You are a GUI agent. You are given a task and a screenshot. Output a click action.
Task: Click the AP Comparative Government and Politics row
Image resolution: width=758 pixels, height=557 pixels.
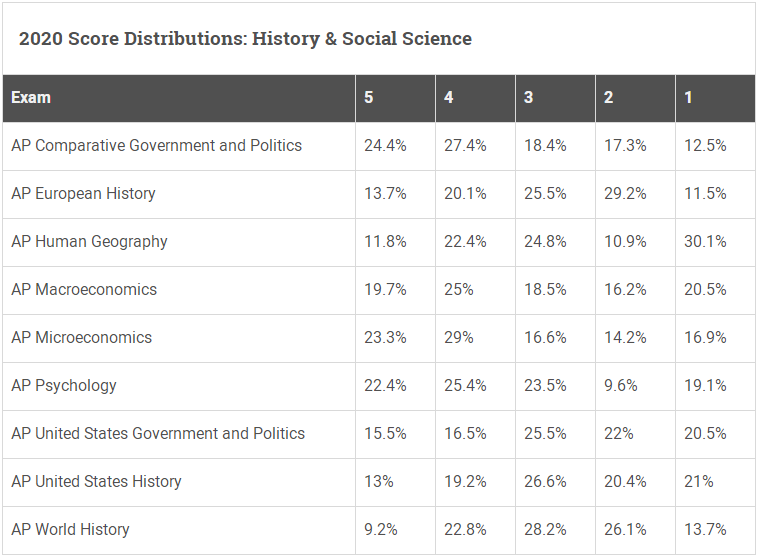click(156, 146)
